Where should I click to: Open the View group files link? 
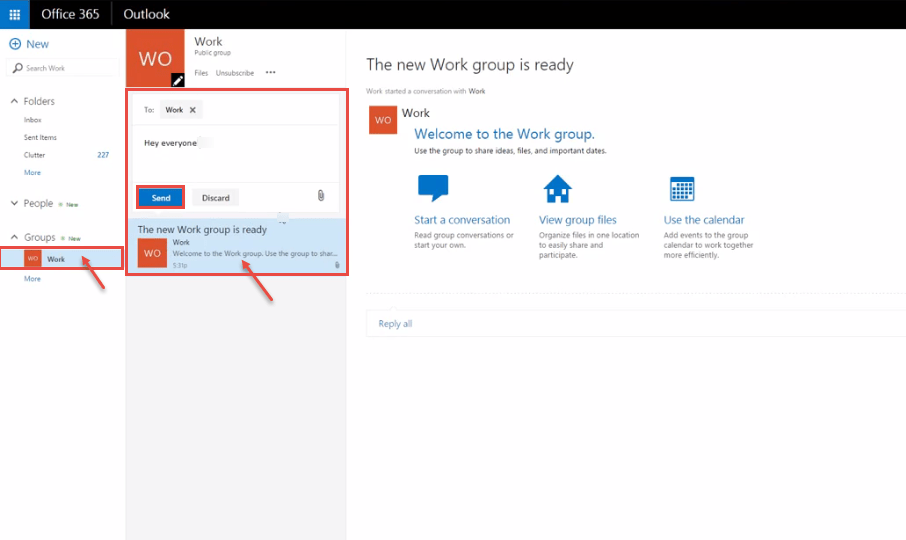pyautogui.click(x=577, y=220)
